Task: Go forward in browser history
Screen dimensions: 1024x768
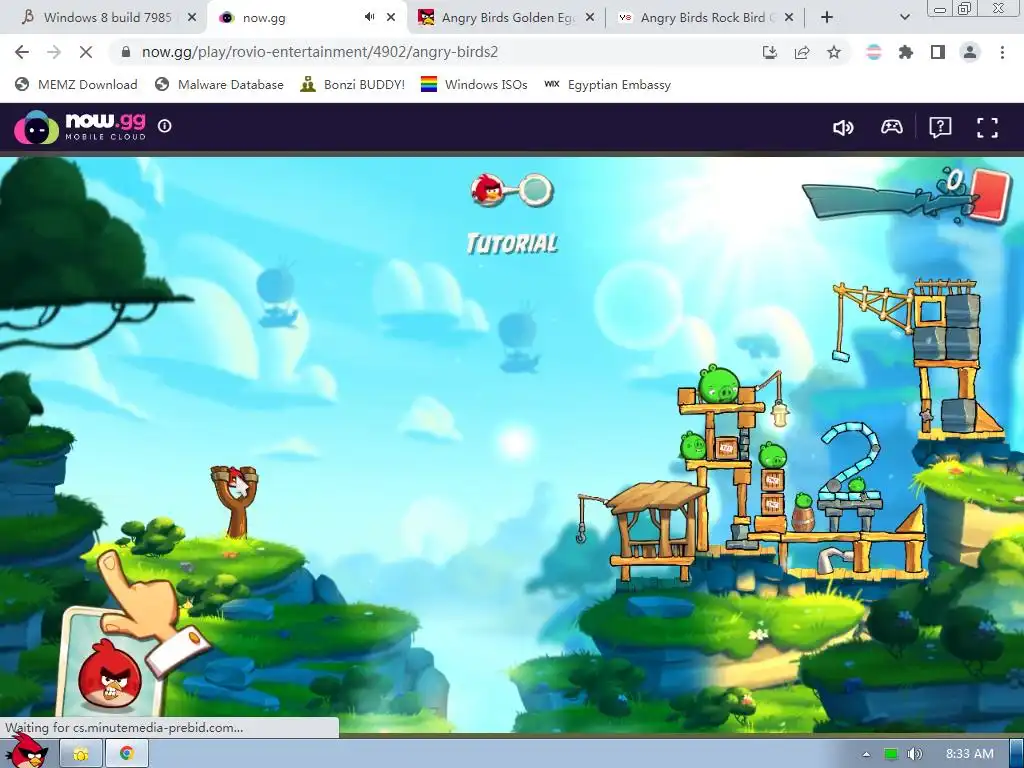Action: (54, 52)
